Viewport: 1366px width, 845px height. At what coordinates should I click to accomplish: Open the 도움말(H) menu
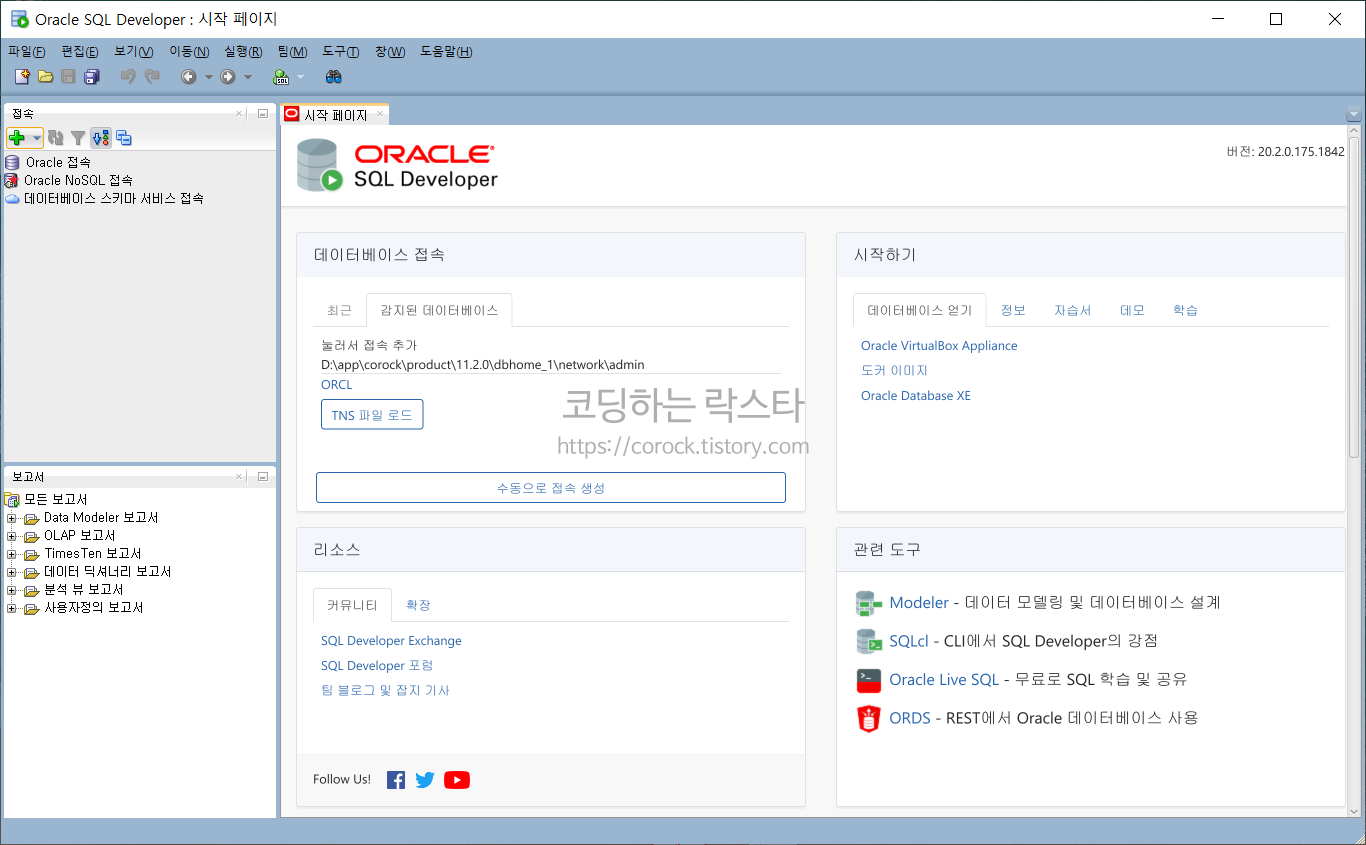446,52
